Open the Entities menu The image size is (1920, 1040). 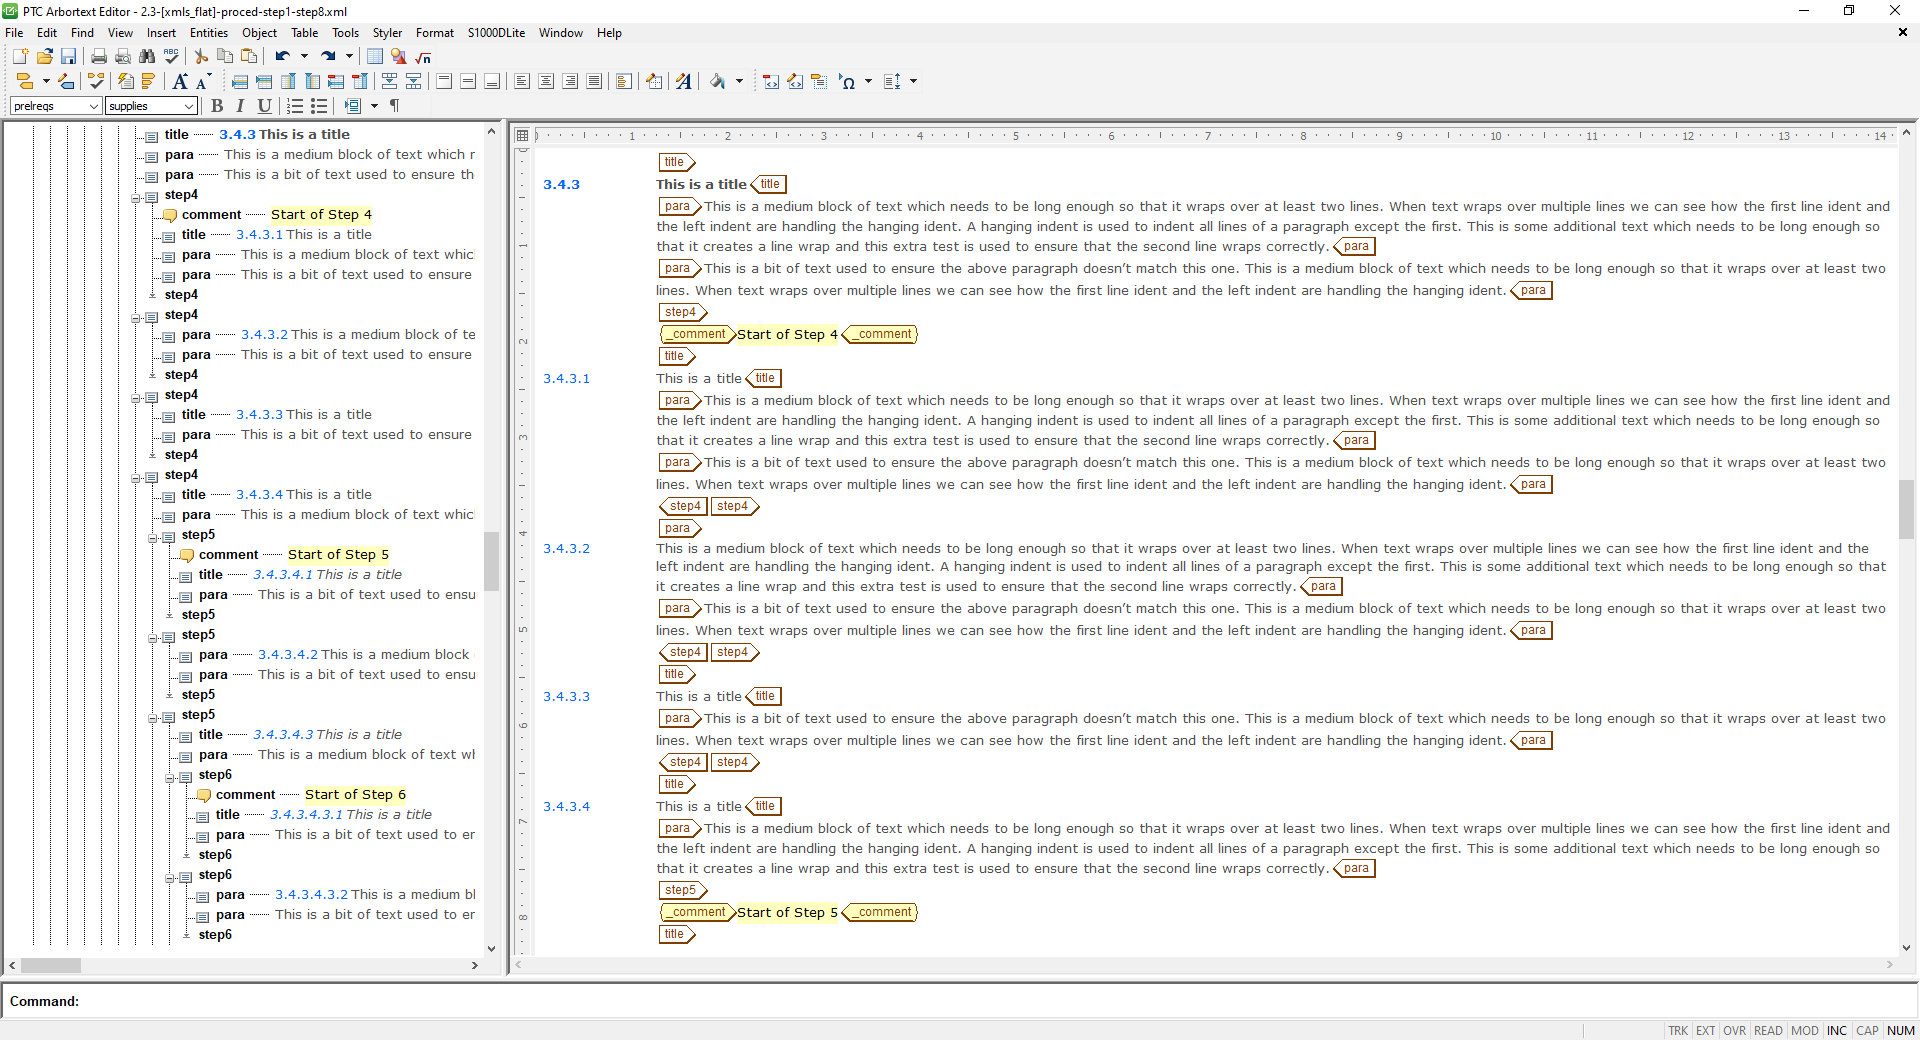pos(209,33)
